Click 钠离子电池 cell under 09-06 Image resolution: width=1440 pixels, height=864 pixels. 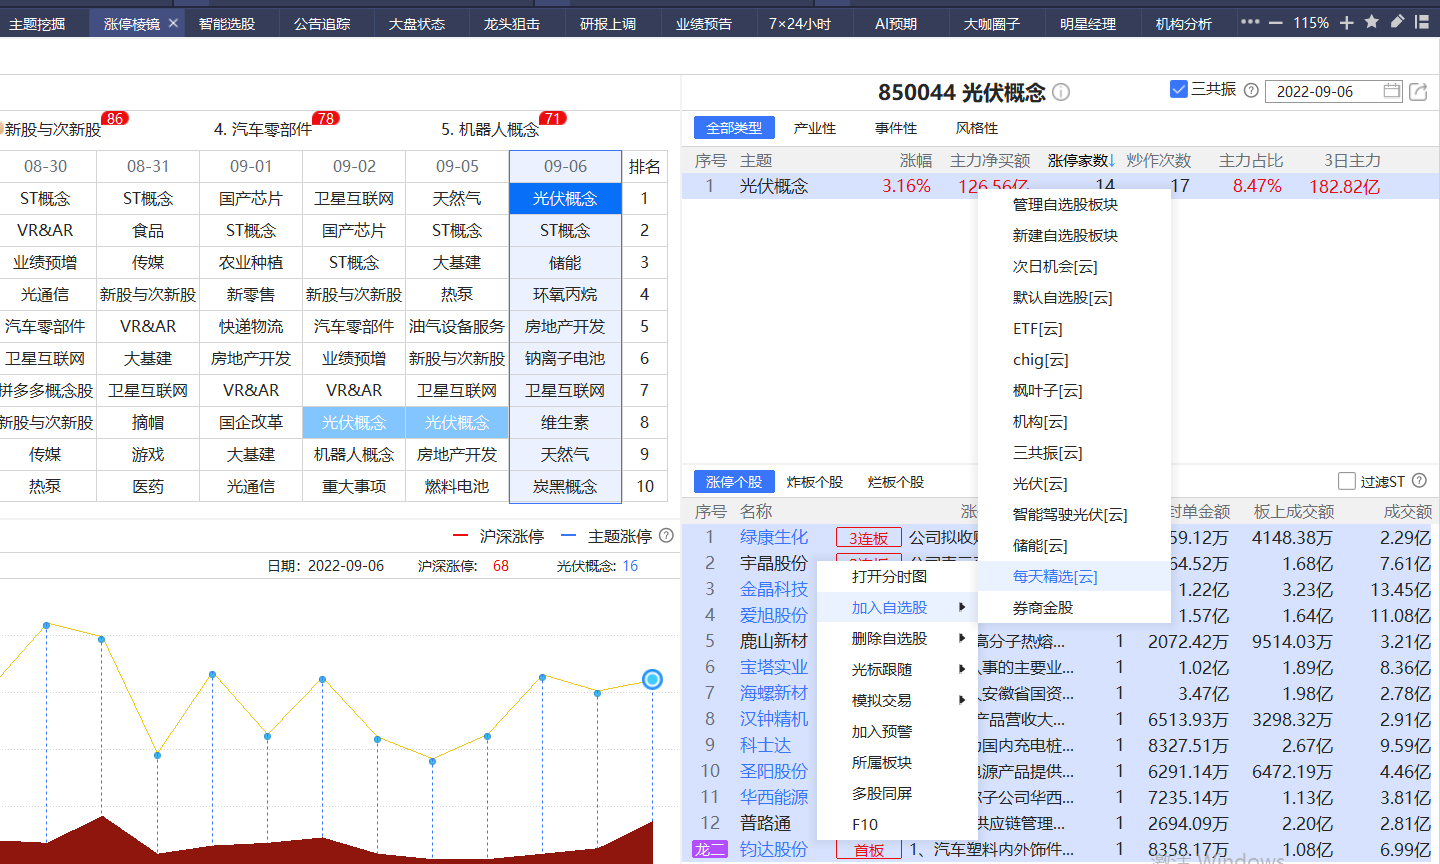tap(565, 358)
